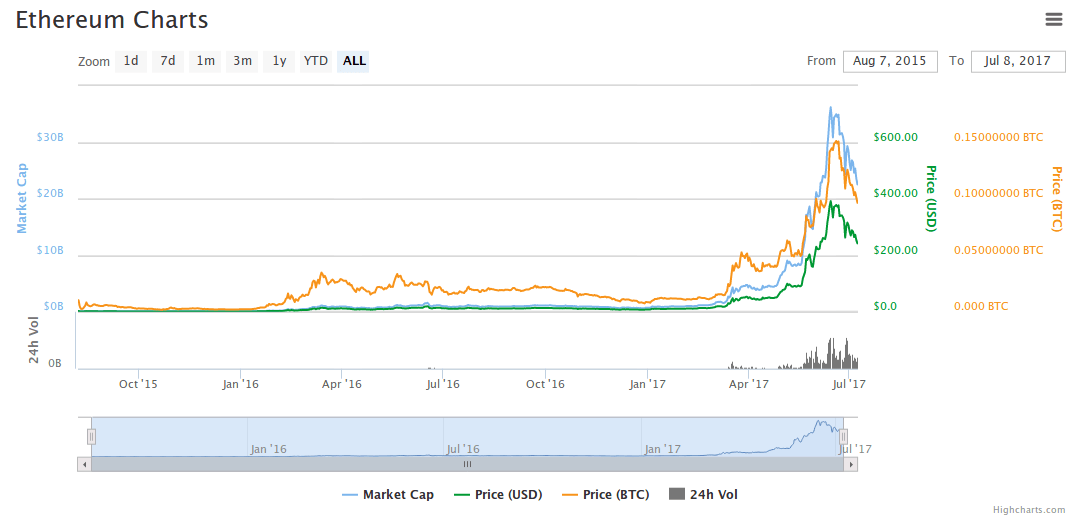Edit the To date field
Viewport: 1074px width, 527px height.
[1018, 61]
